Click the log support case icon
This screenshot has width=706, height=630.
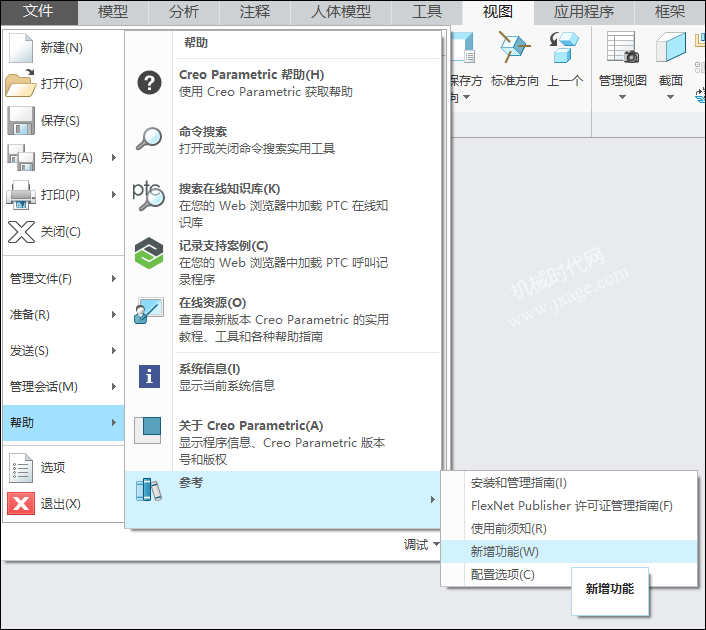(149, 253)
